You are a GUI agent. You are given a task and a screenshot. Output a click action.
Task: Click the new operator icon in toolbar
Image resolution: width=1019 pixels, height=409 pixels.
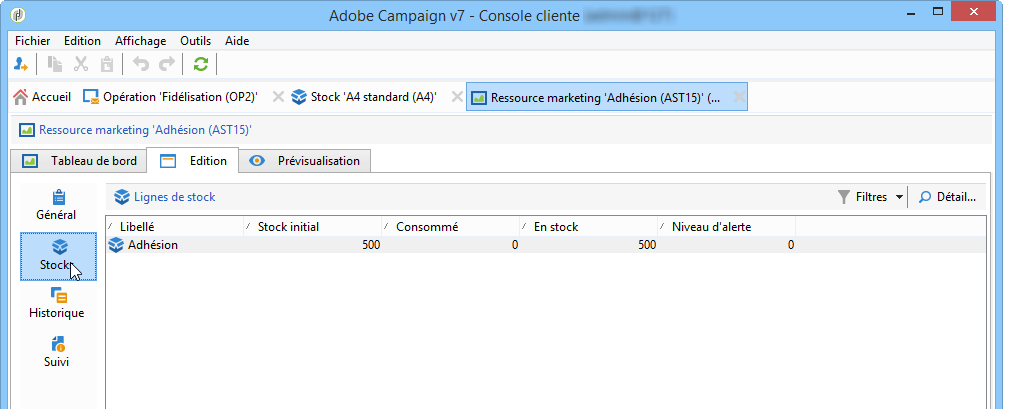tap(21, 64)
